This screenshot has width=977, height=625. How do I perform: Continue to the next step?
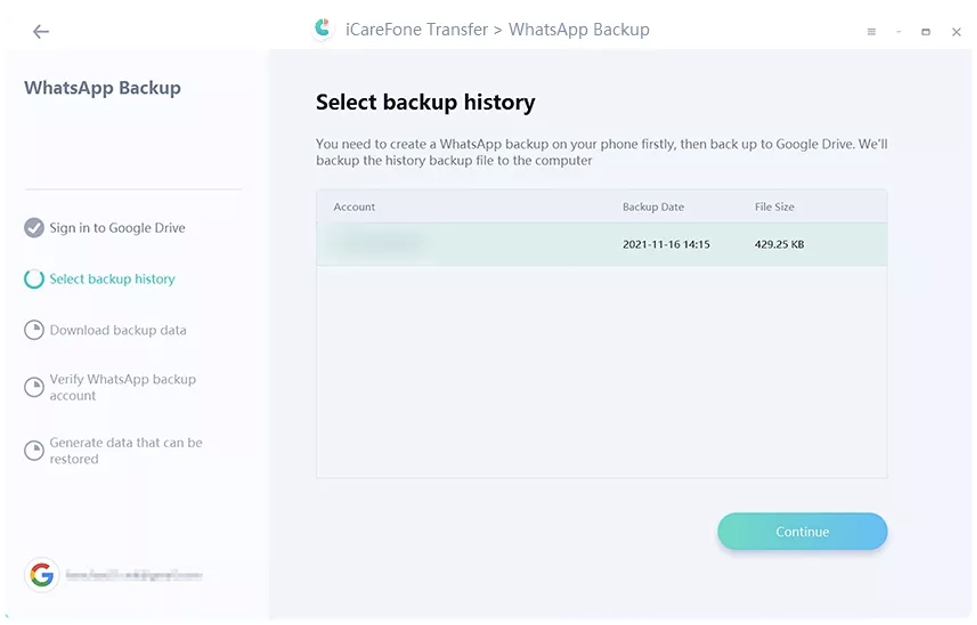pos(802,532)
